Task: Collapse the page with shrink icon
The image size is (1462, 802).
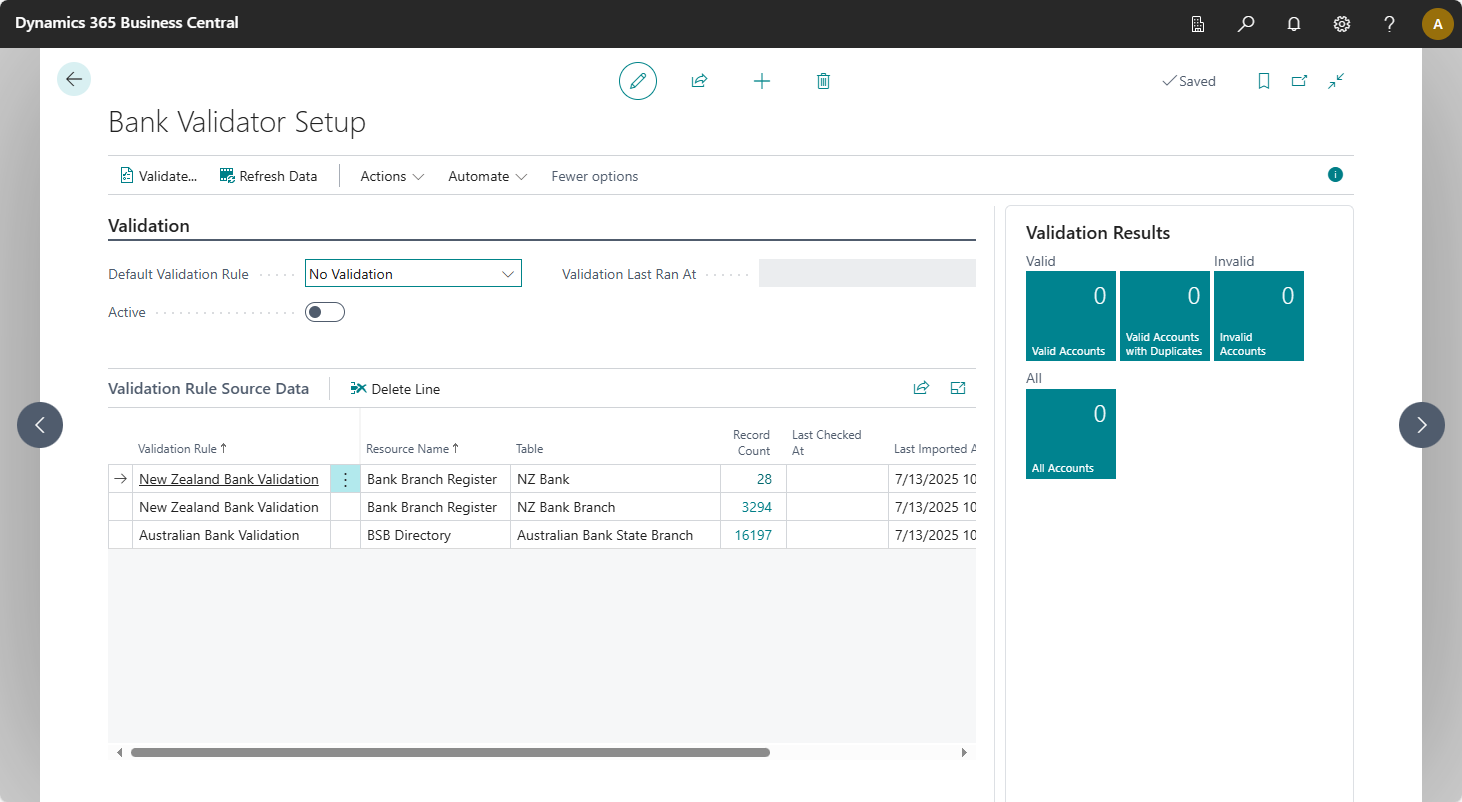Action: click(x=1336, y=81)
